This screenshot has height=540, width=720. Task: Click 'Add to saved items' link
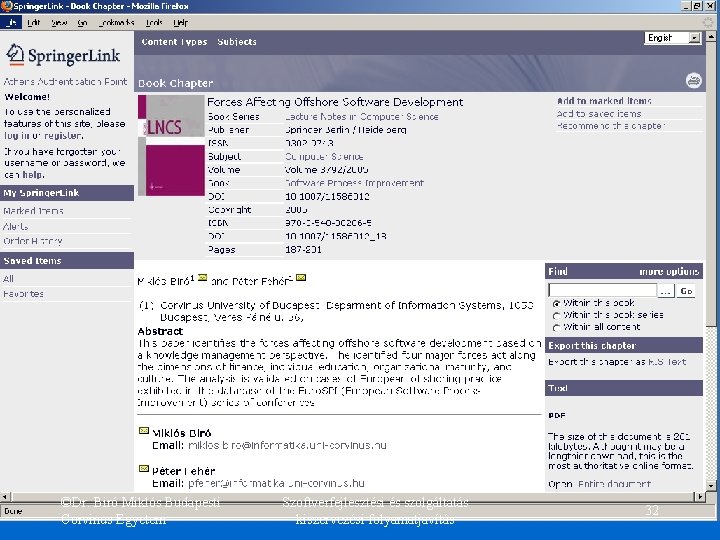click(x=599, y=113)
